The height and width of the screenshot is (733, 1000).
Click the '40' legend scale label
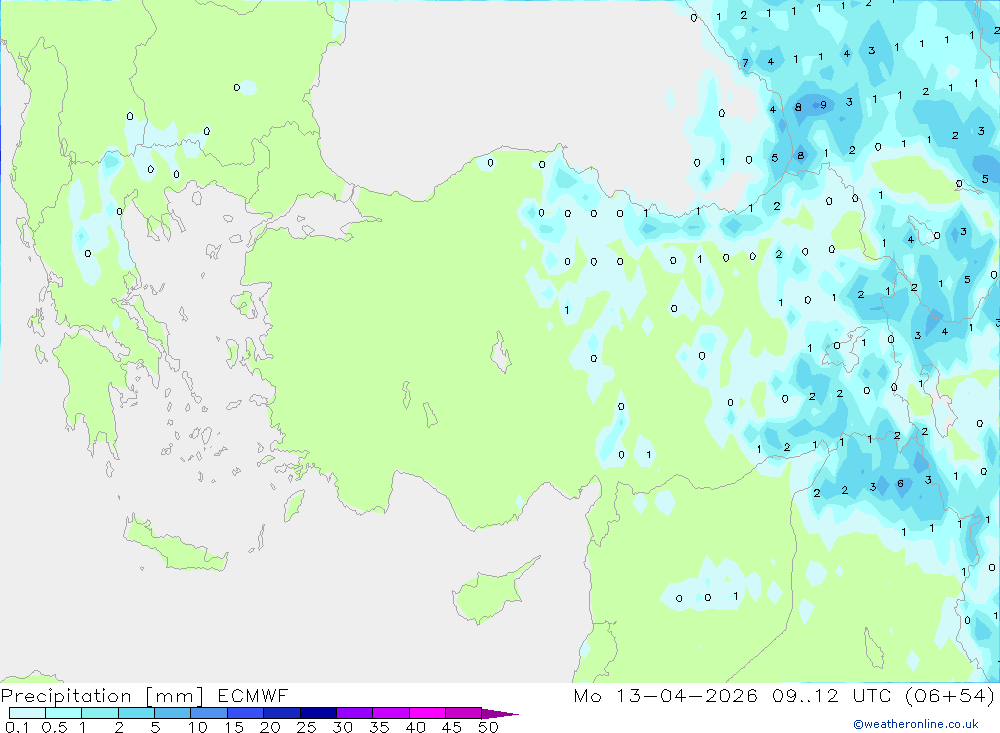415,727
